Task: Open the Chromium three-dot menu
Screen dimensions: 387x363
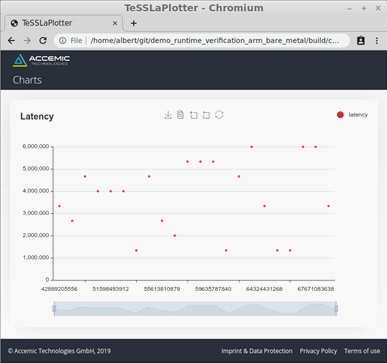Action: tap(377, 41)
